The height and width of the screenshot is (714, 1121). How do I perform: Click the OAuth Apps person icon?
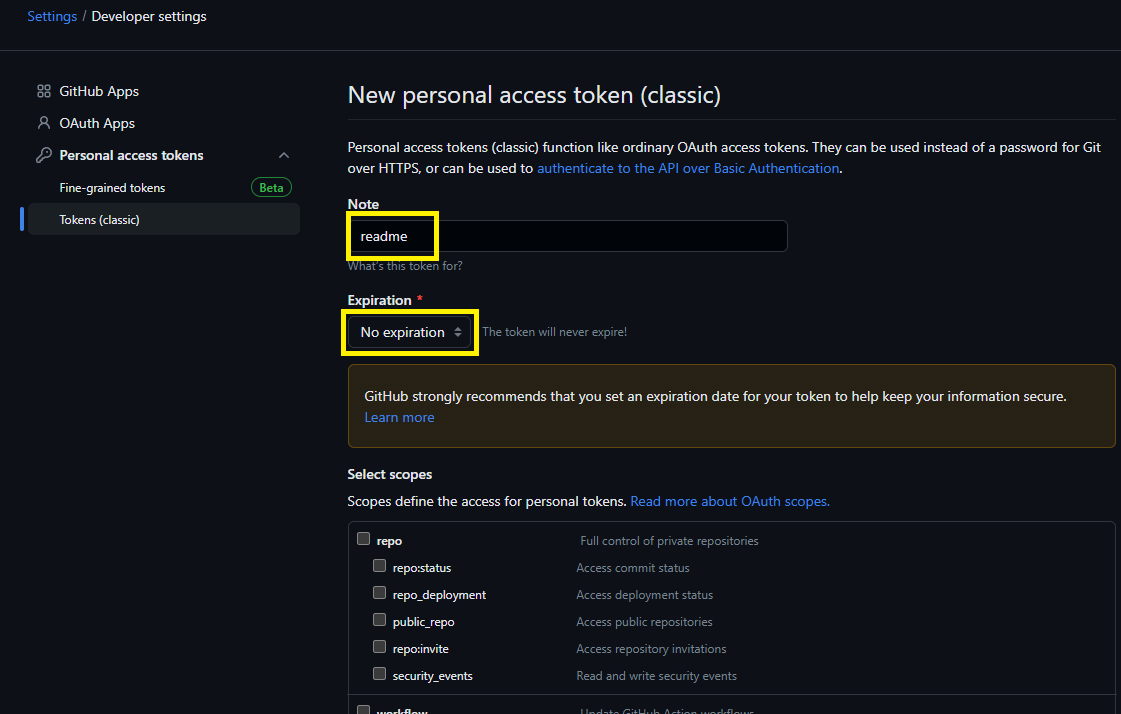44,123
